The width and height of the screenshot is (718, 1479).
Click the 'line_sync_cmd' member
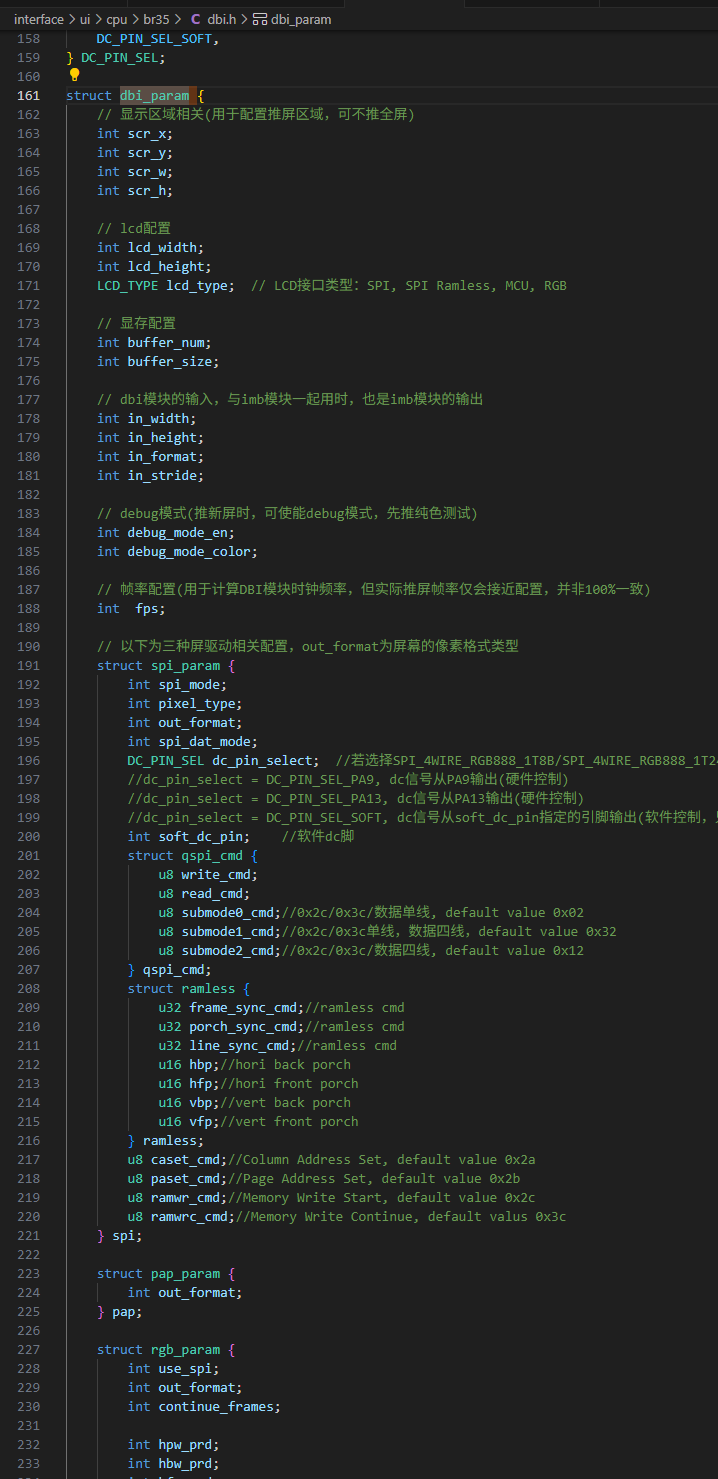239,1046
